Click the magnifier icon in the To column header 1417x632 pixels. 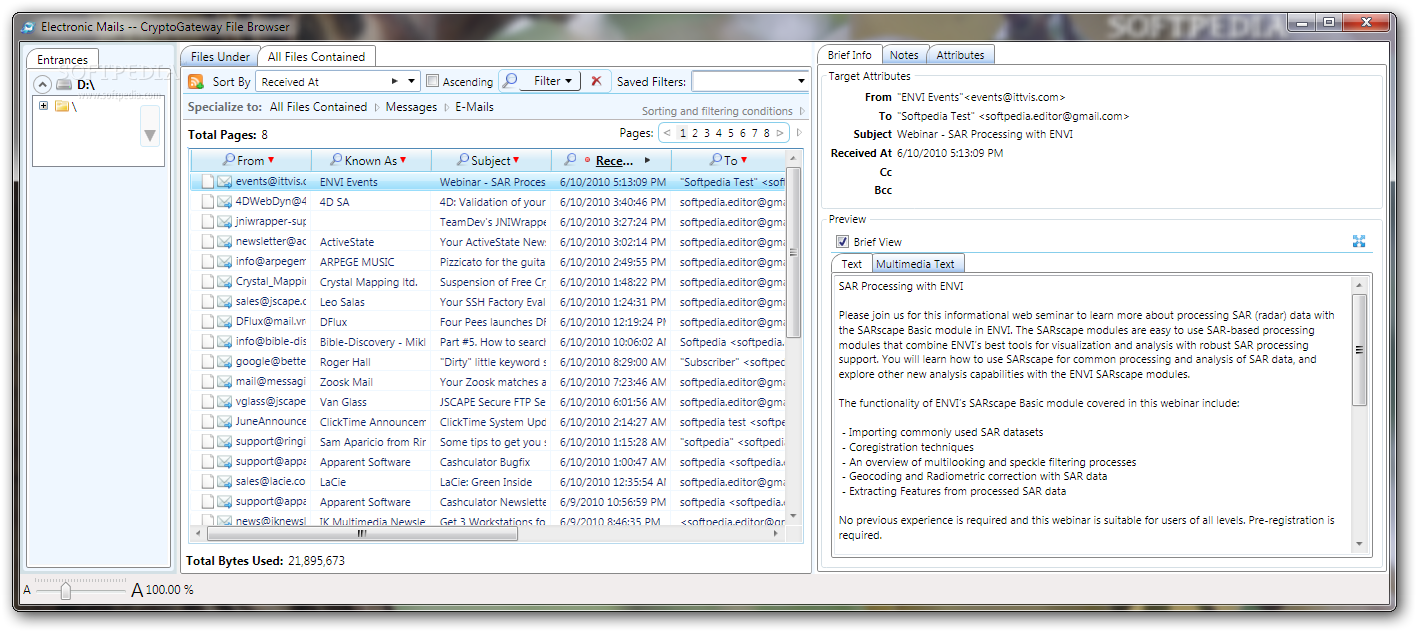point(716,160)
